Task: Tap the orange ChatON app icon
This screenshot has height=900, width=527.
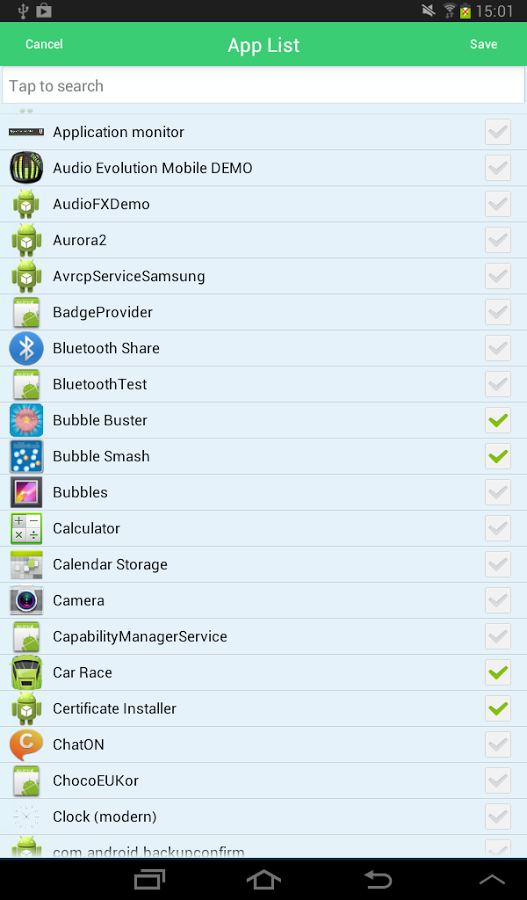Action: [26, 745]
